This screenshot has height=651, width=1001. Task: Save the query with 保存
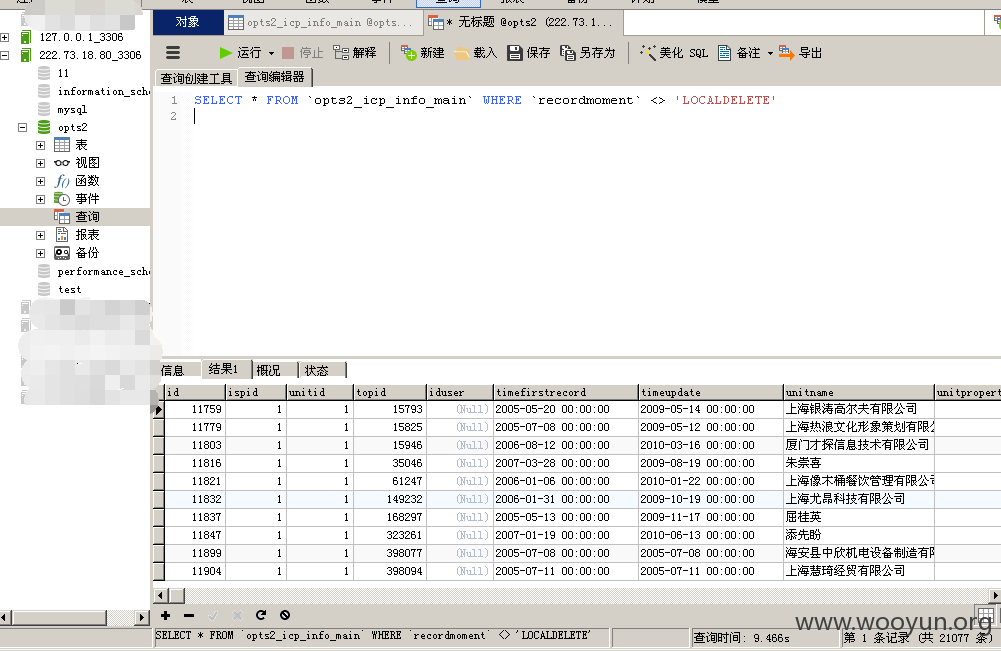tap(529, 53)
